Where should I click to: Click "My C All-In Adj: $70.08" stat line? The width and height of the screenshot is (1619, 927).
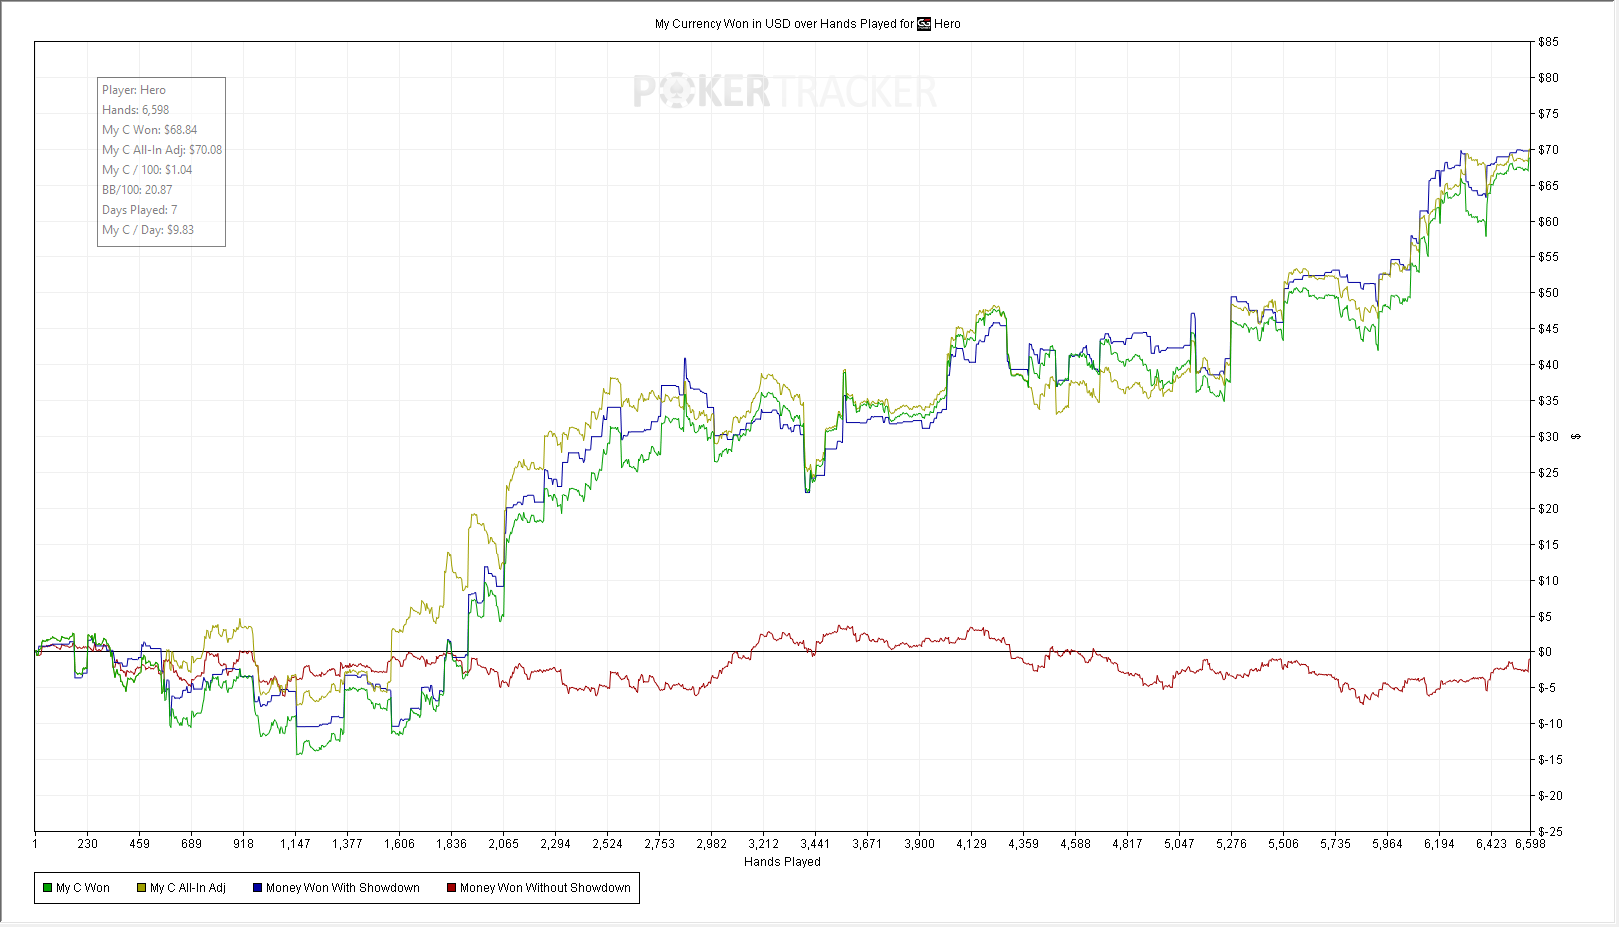(162, 150)
